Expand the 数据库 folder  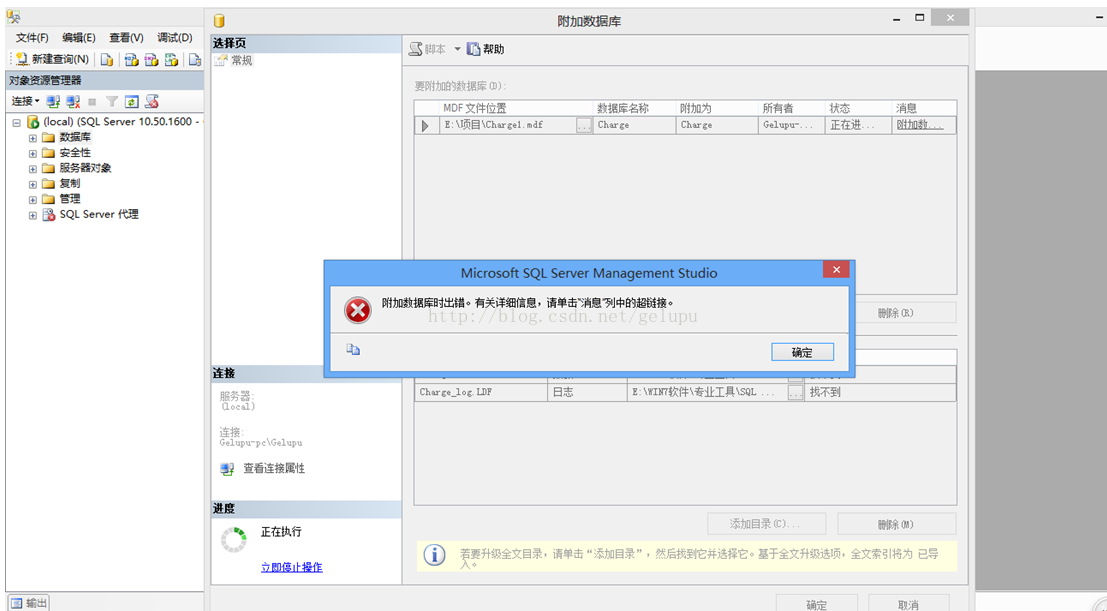coord(32,138)
